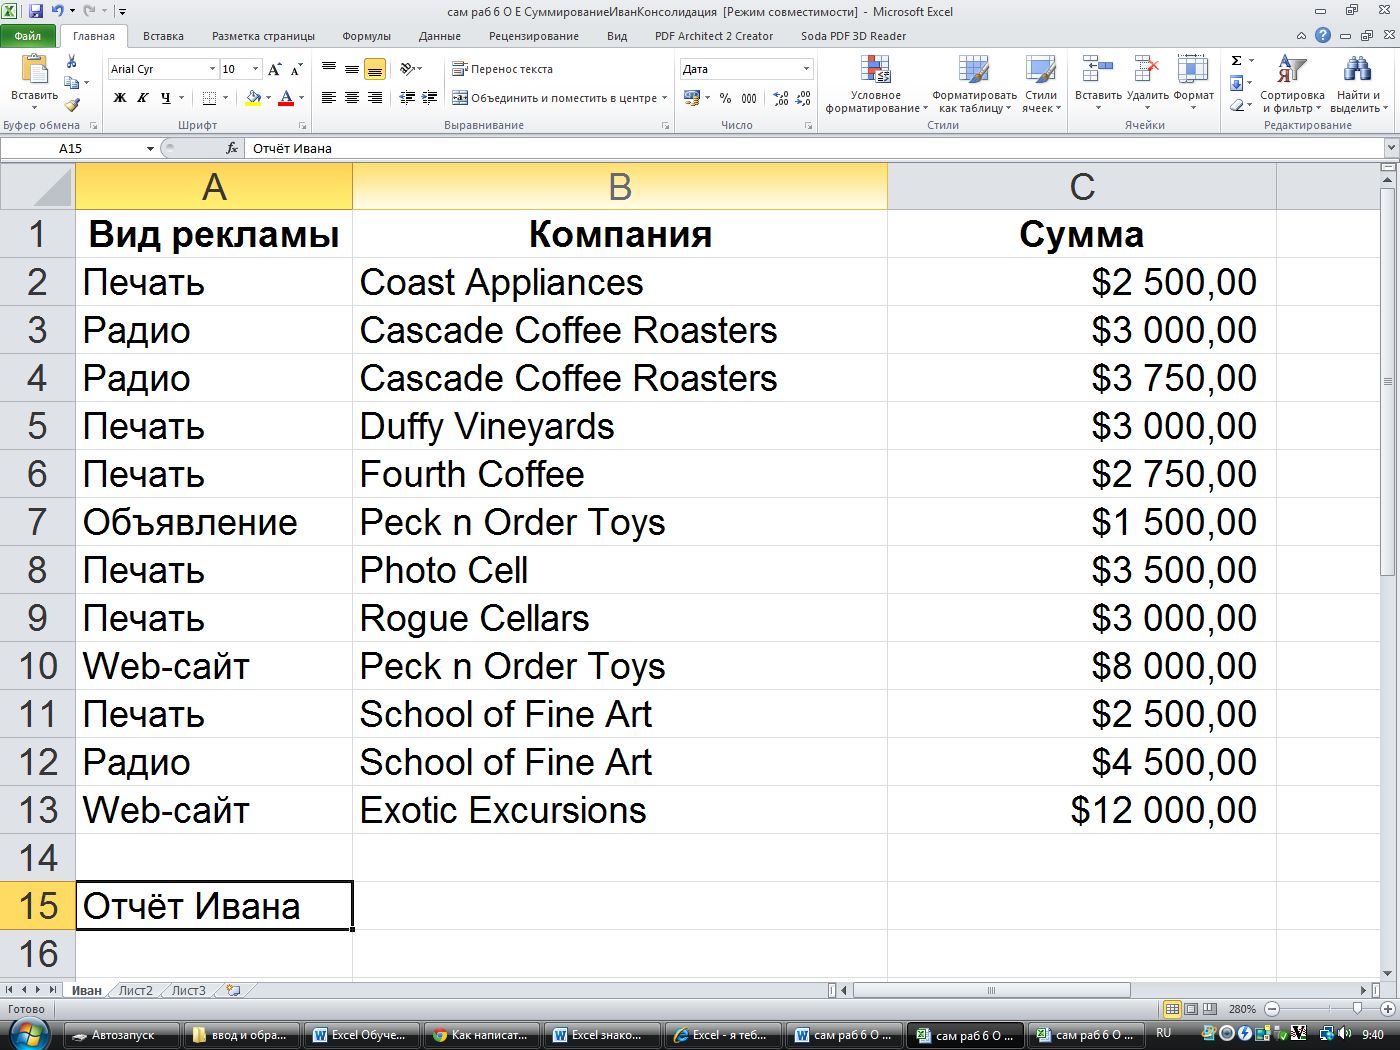
Task: Toggle bottom vertical alignment (highlighted)
Action: tap(375, 69)
